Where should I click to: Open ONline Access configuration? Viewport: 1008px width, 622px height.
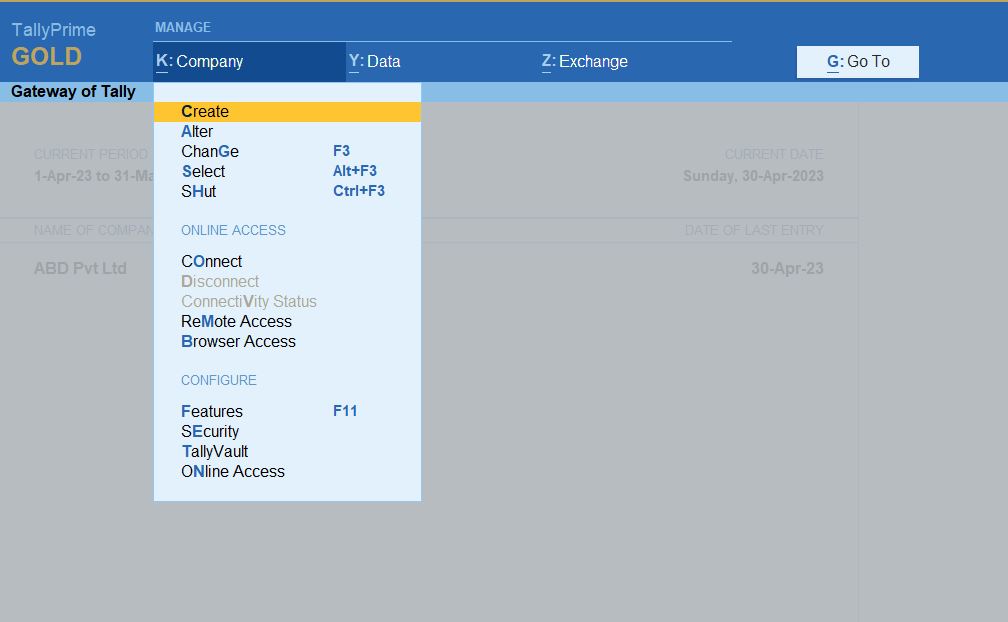pyautogui.click(x=233, y=472)
